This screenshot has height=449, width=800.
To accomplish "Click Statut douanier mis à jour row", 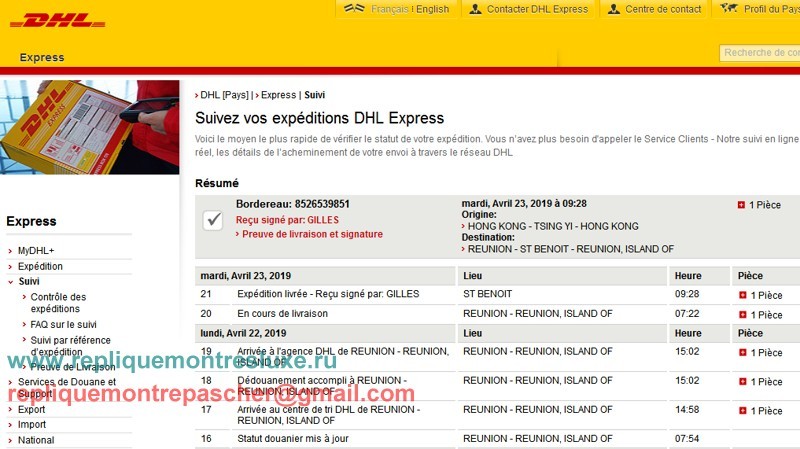I will point(293,438).
